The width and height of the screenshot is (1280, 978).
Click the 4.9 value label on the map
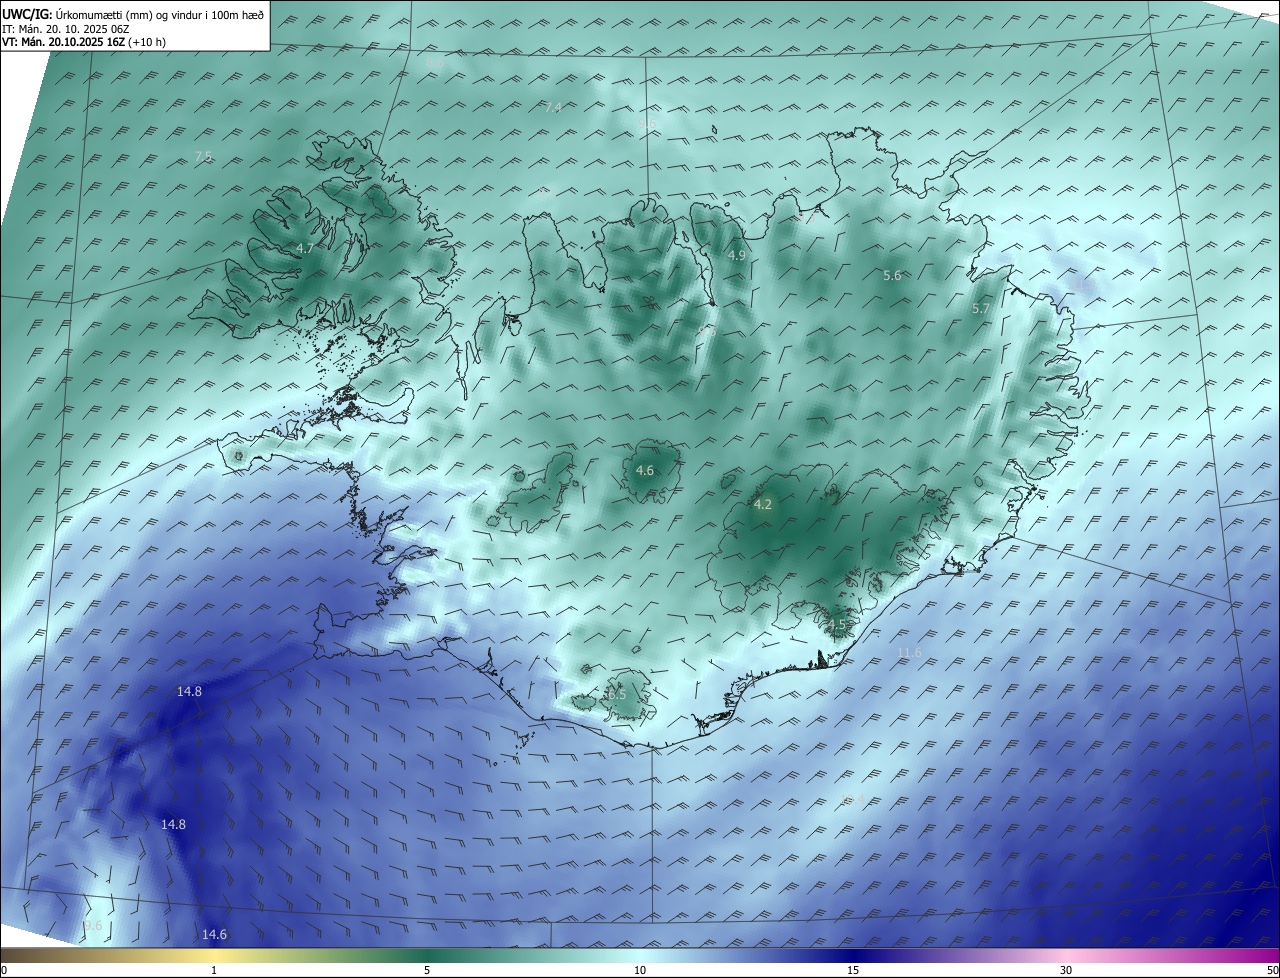[x=737, y=256]
